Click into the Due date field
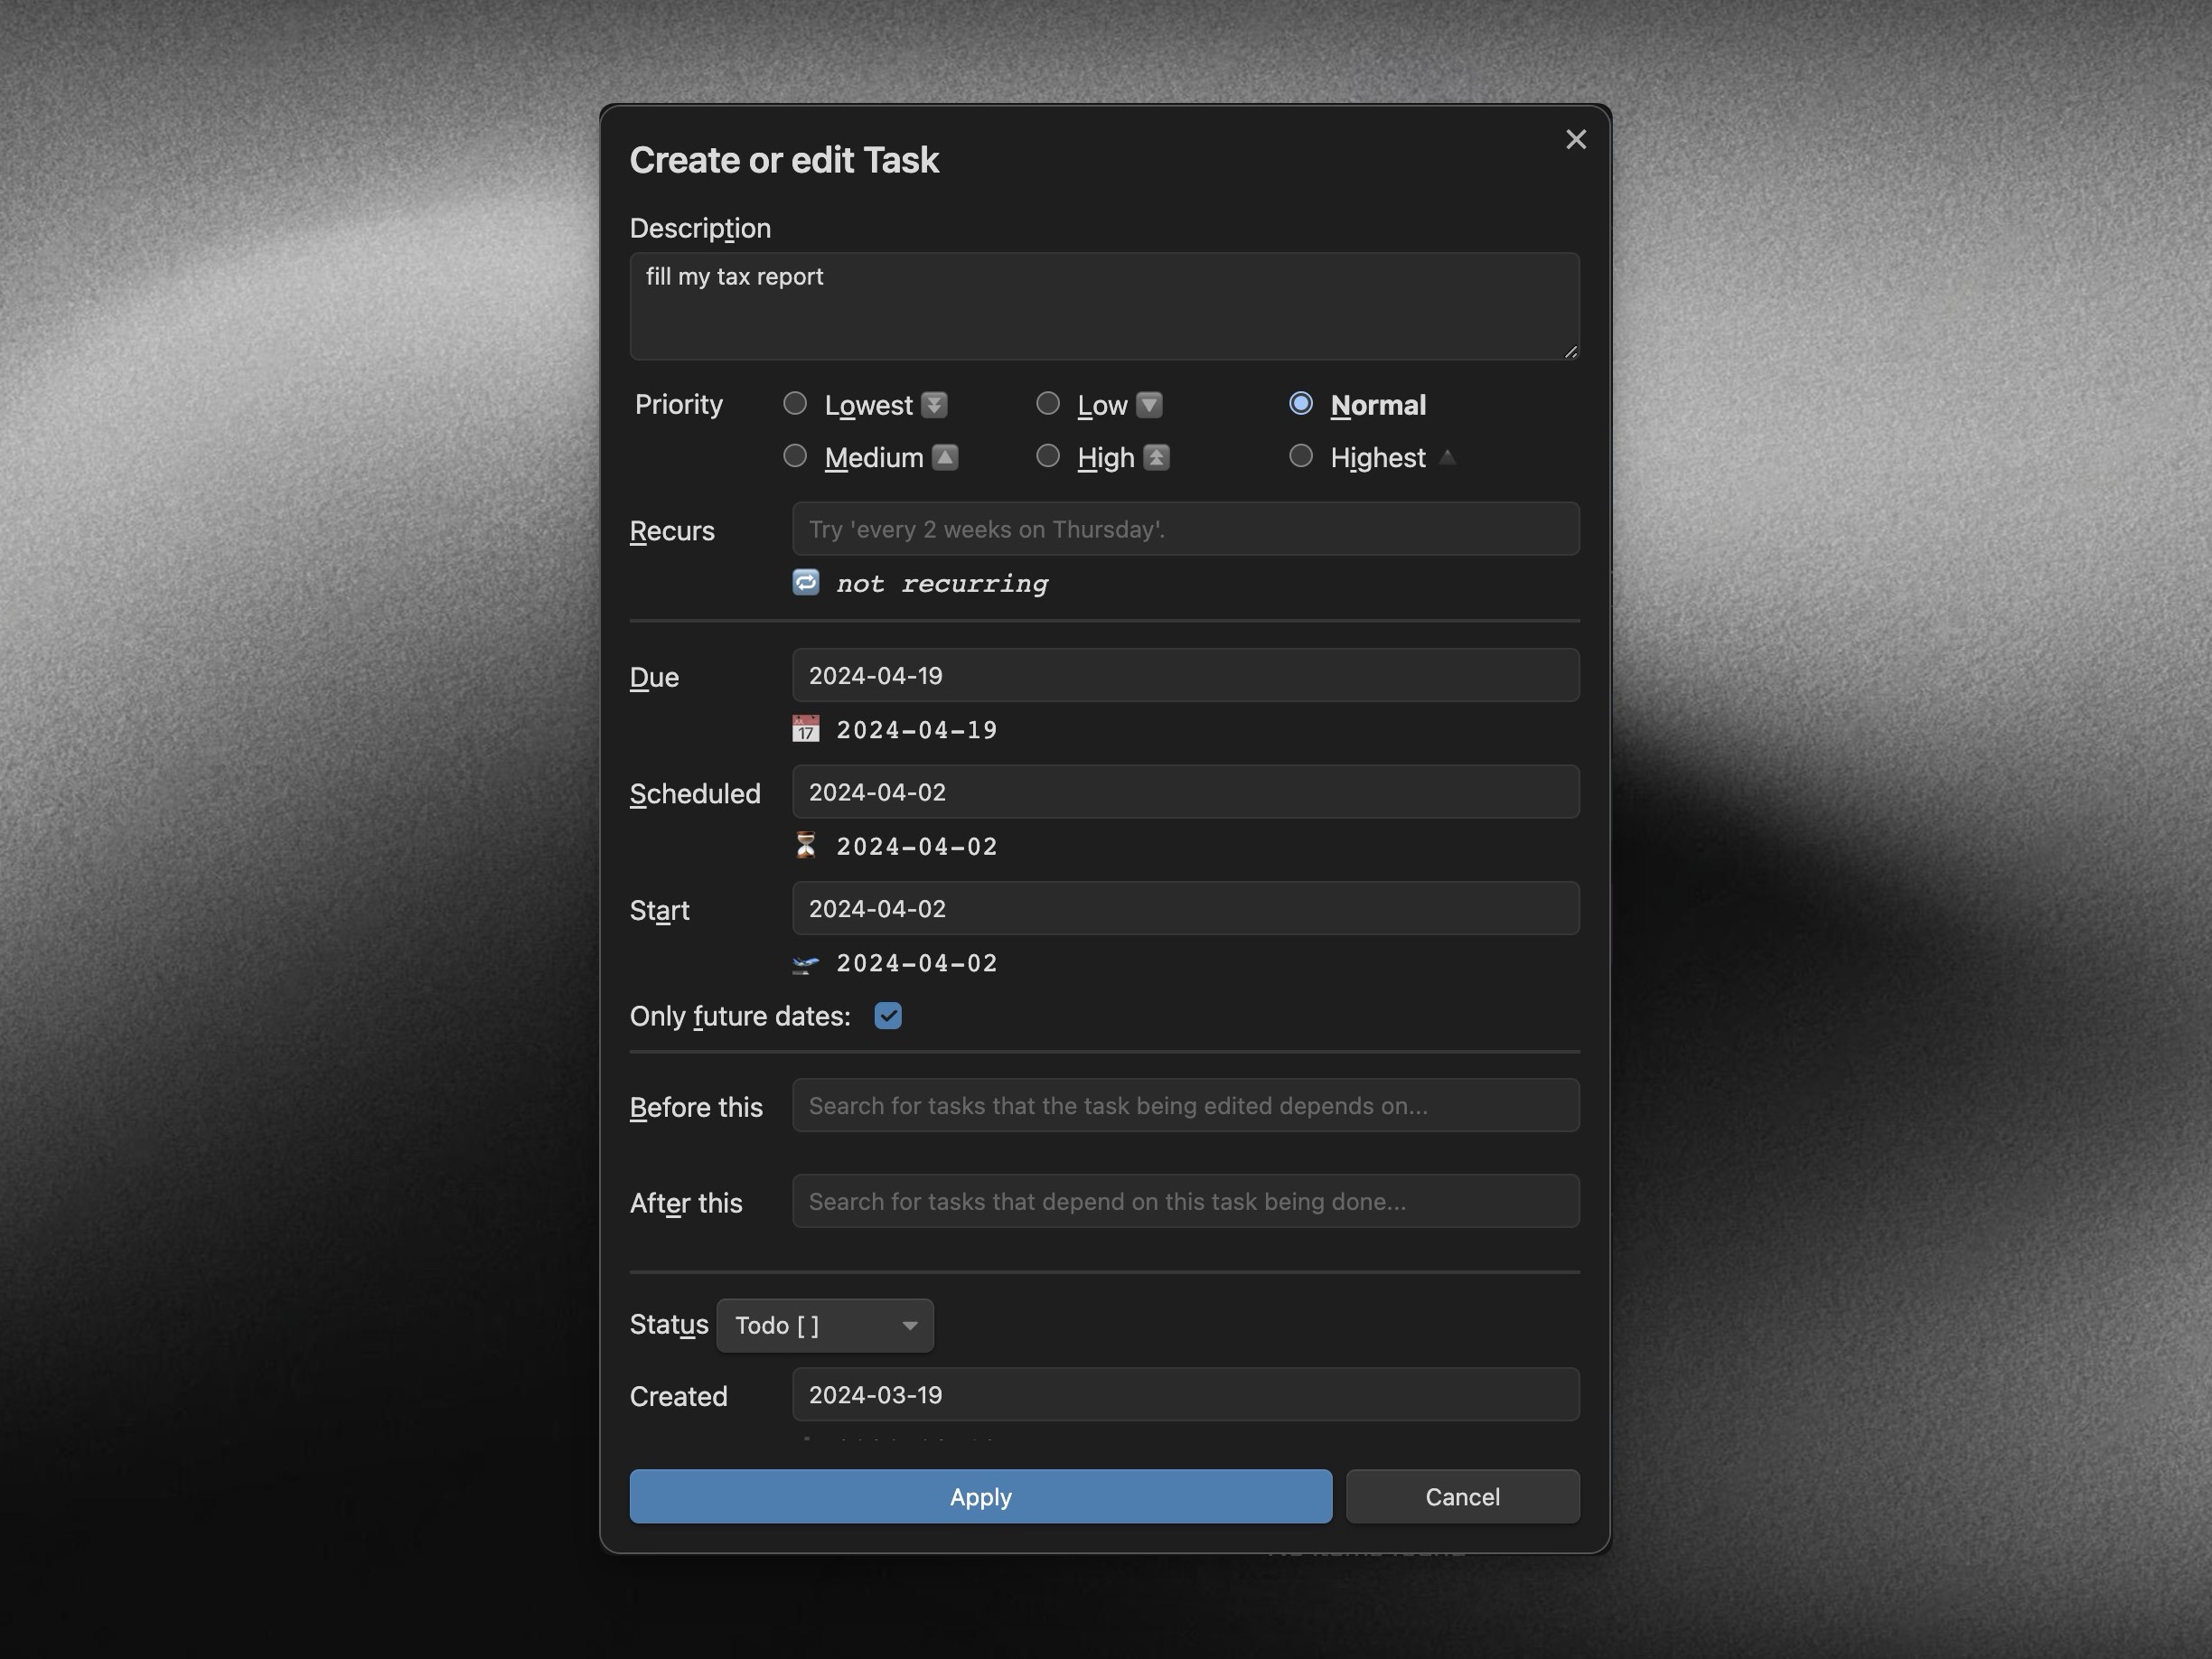 pos(1185,675)
